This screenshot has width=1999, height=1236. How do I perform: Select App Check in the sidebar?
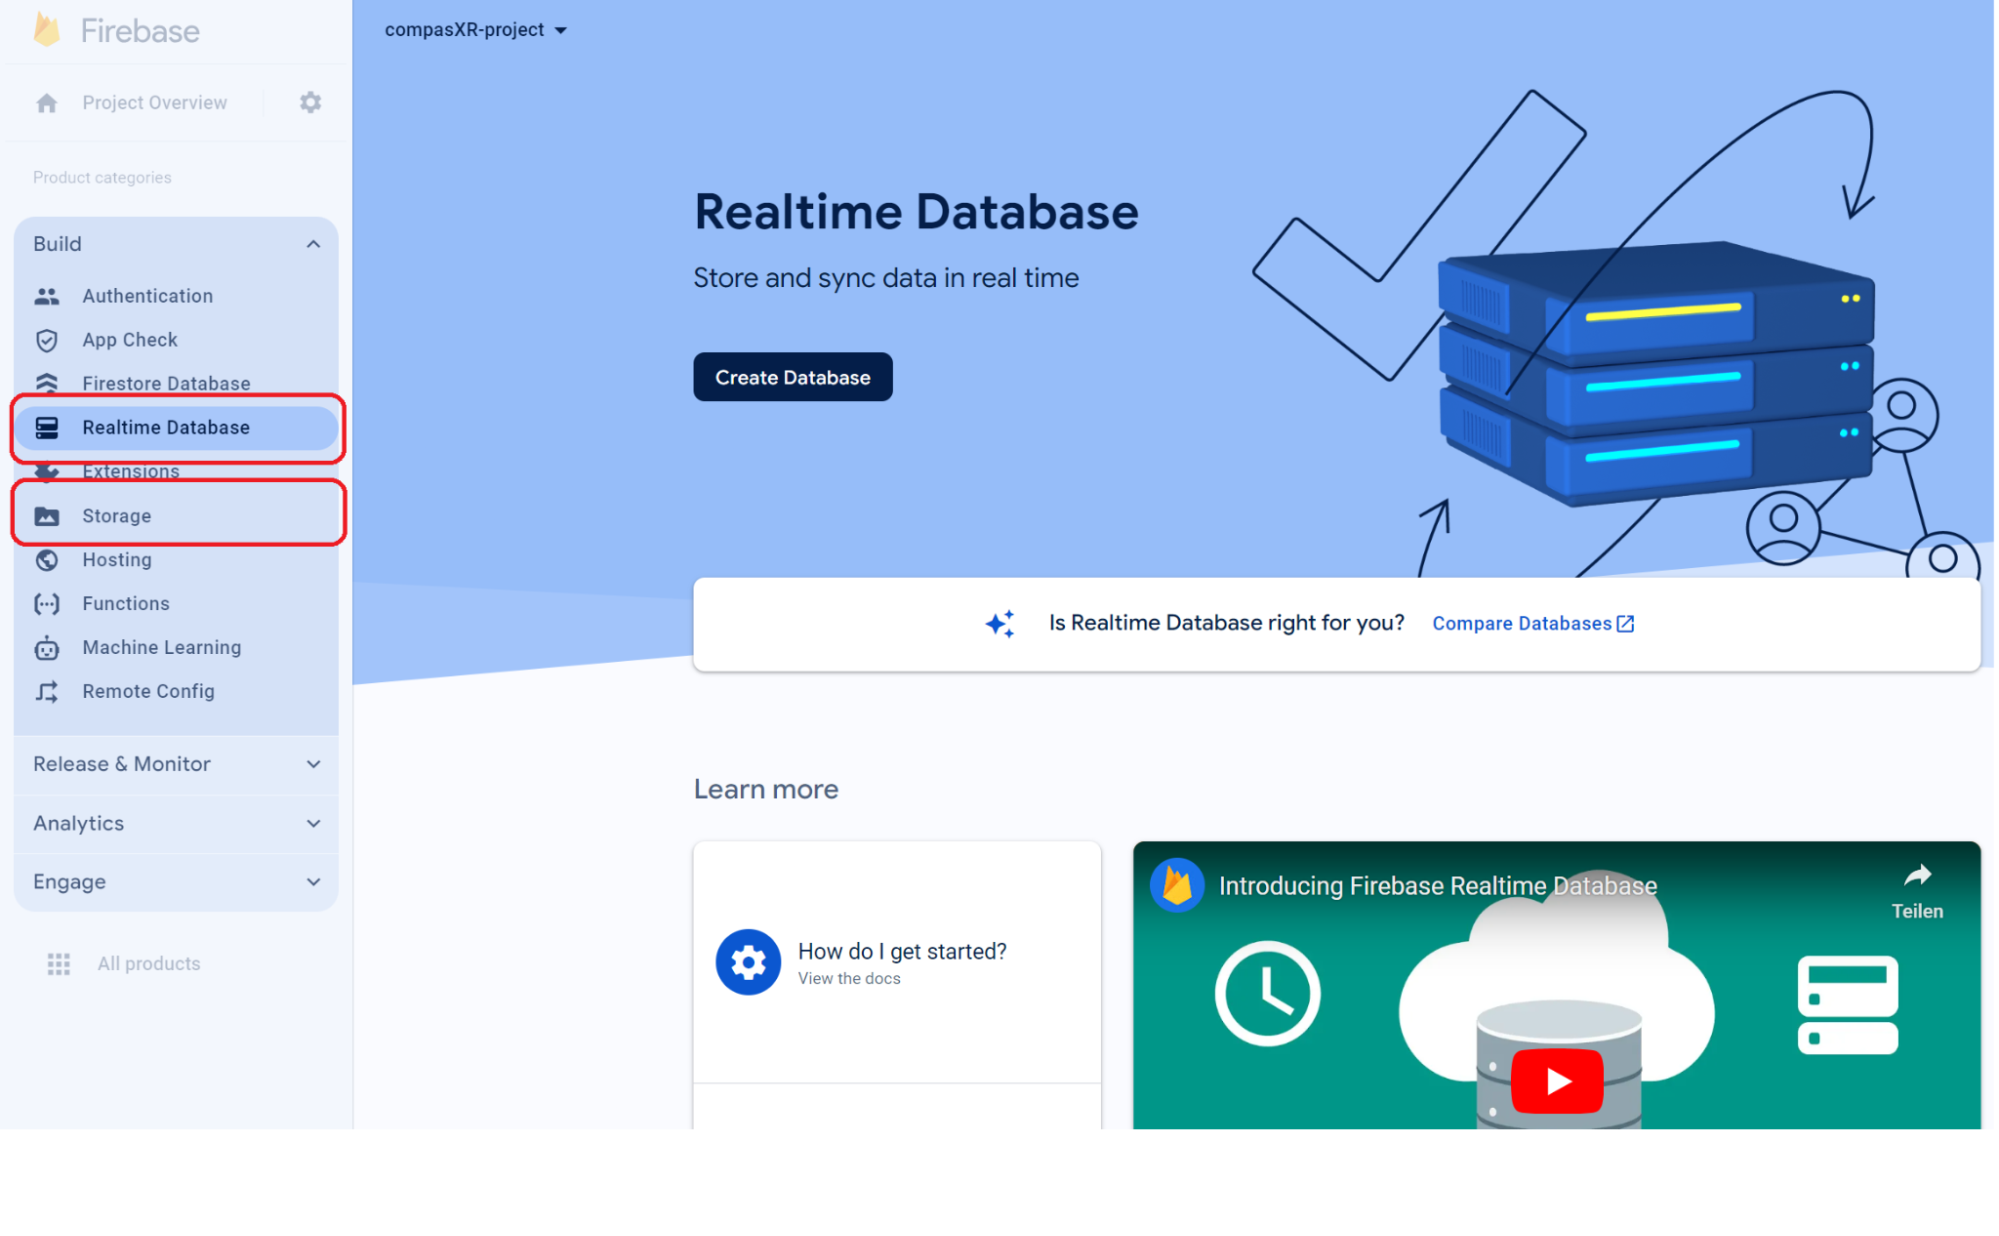[130, 340]
